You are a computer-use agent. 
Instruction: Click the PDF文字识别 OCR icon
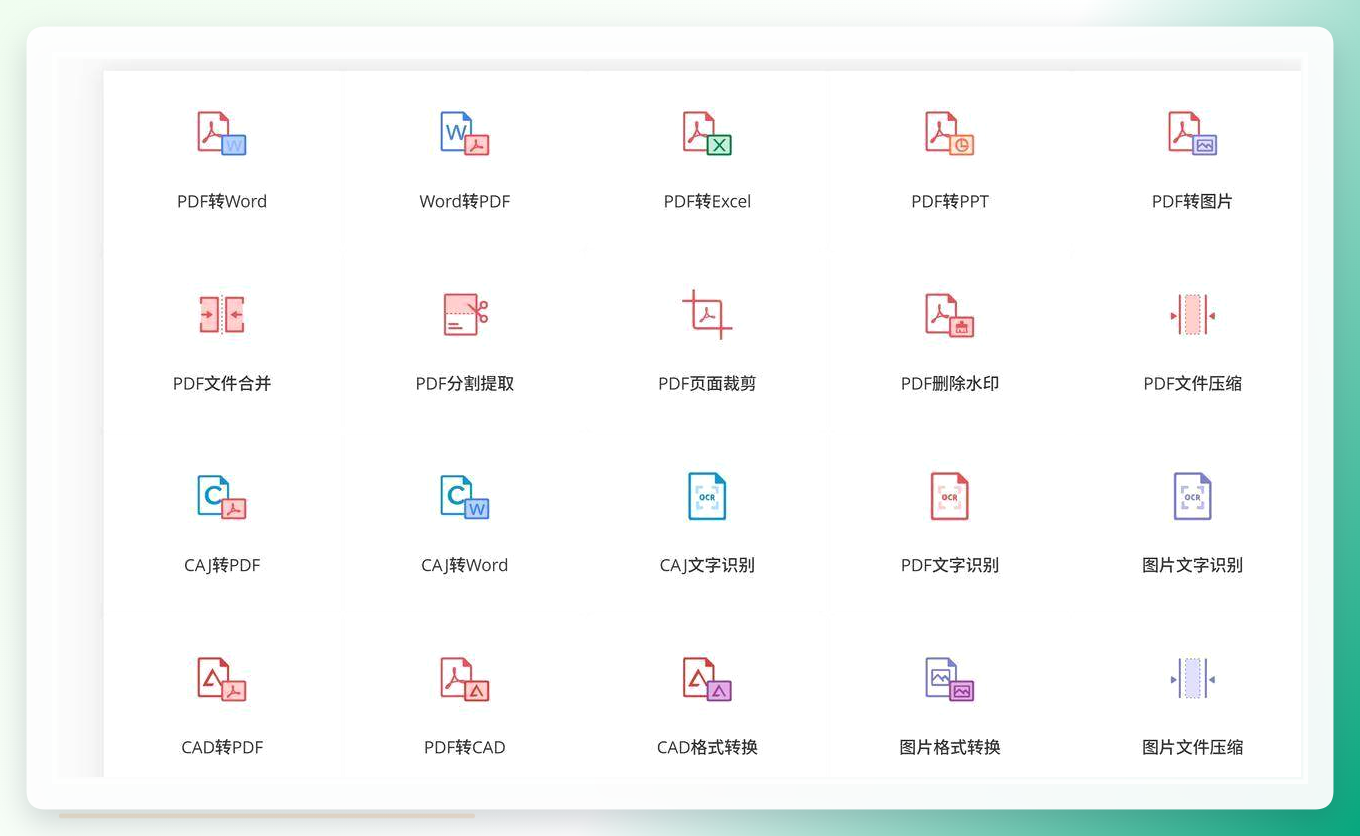(x=950, y=496)
